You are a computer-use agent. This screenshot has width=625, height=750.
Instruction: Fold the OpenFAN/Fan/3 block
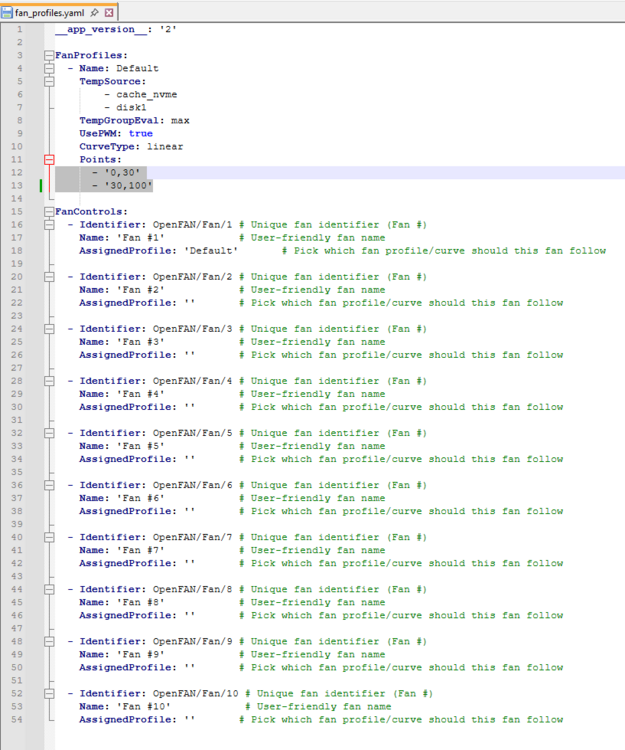[49, 329]
